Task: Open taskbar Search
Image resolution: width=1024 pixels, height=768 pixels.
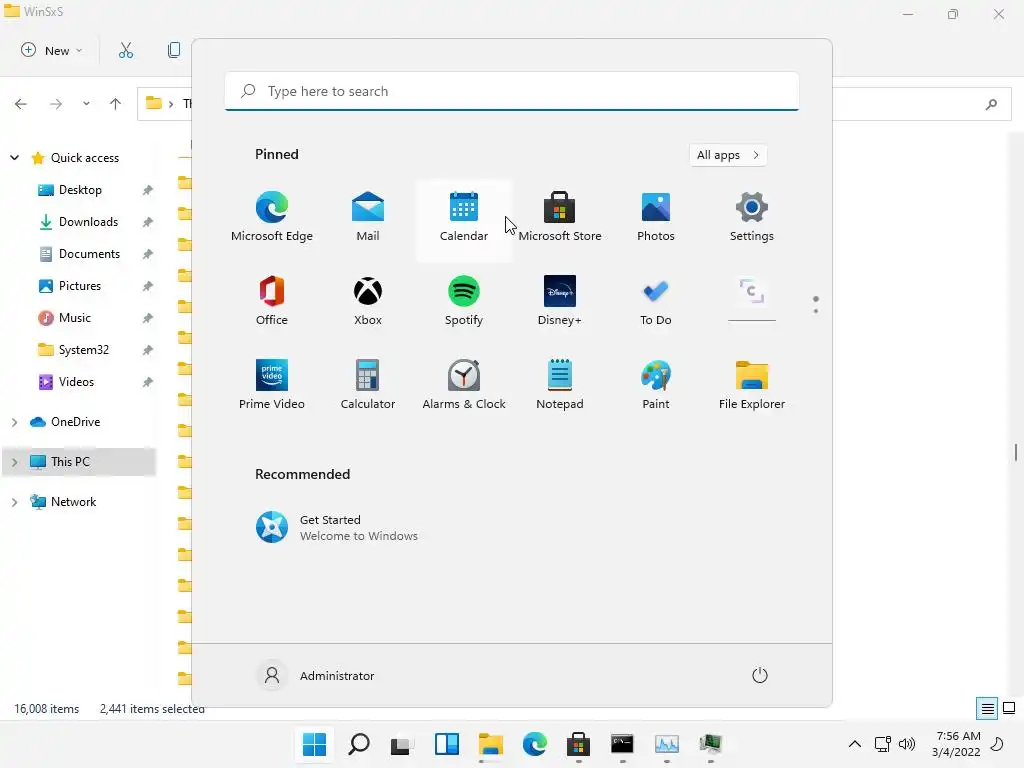Action: click(x=359, y=744)
